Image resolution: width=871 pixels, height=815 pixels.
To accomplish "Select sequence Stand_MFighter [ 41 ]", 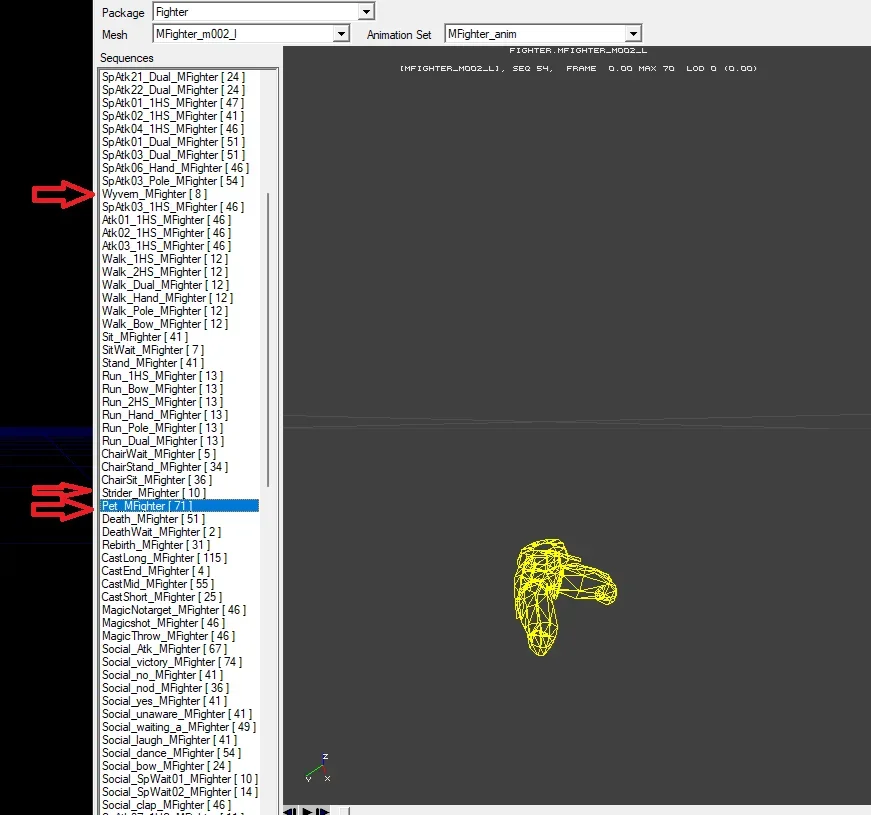I will tap(153, 363).
